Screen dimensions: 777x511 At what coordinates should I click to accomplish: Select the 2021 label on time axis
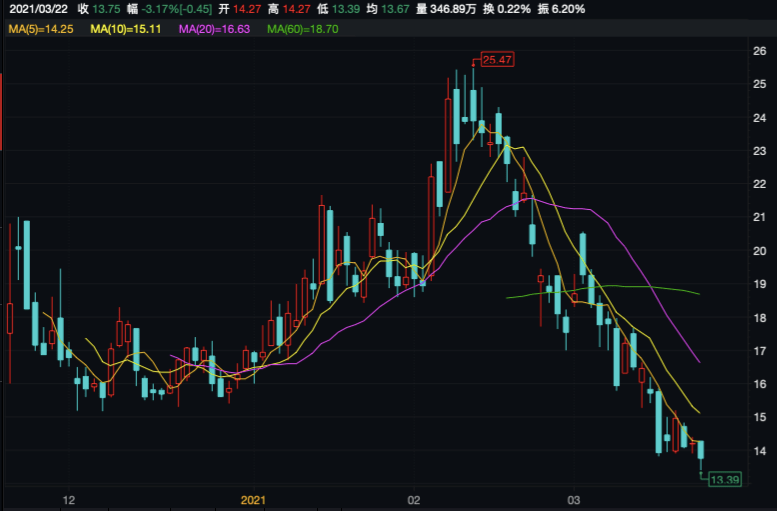[254, 498]
